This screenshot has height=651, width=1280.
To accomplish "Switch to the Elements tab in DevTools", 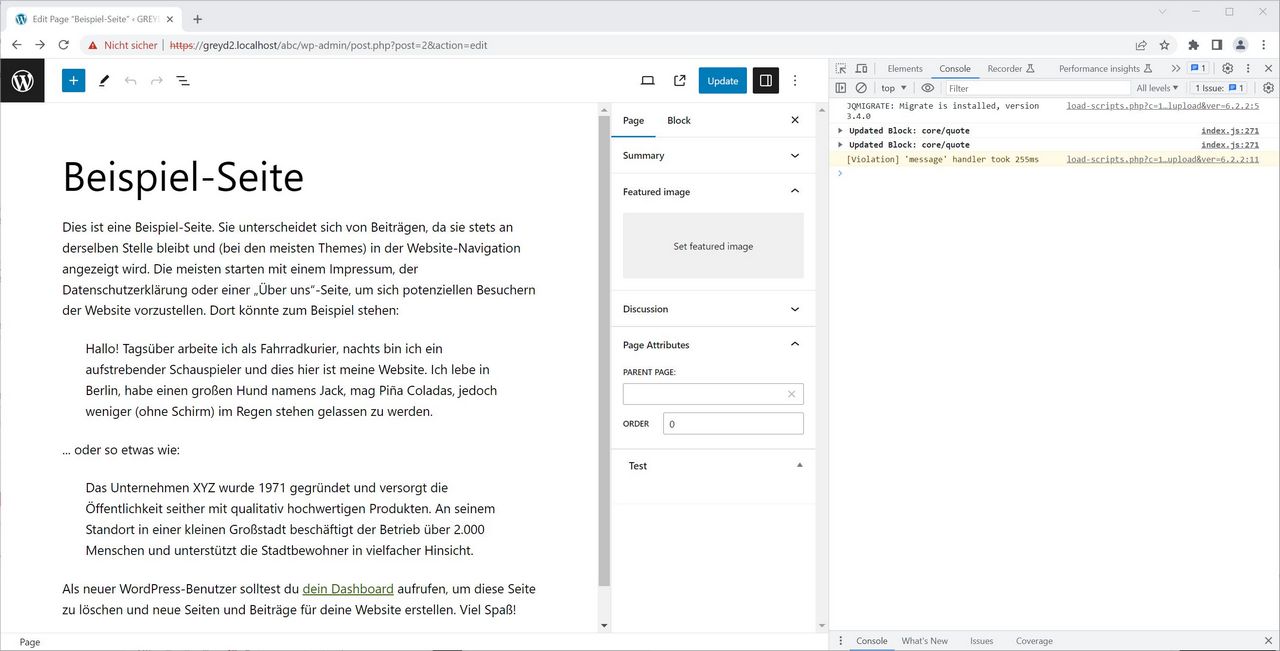I will click(904, 68).
